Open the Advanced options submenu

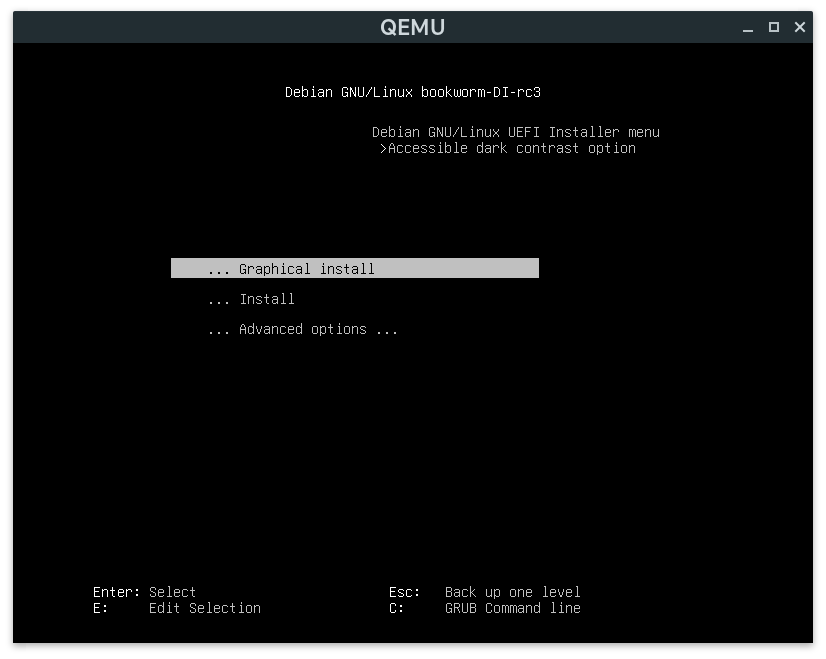[303, 329]
